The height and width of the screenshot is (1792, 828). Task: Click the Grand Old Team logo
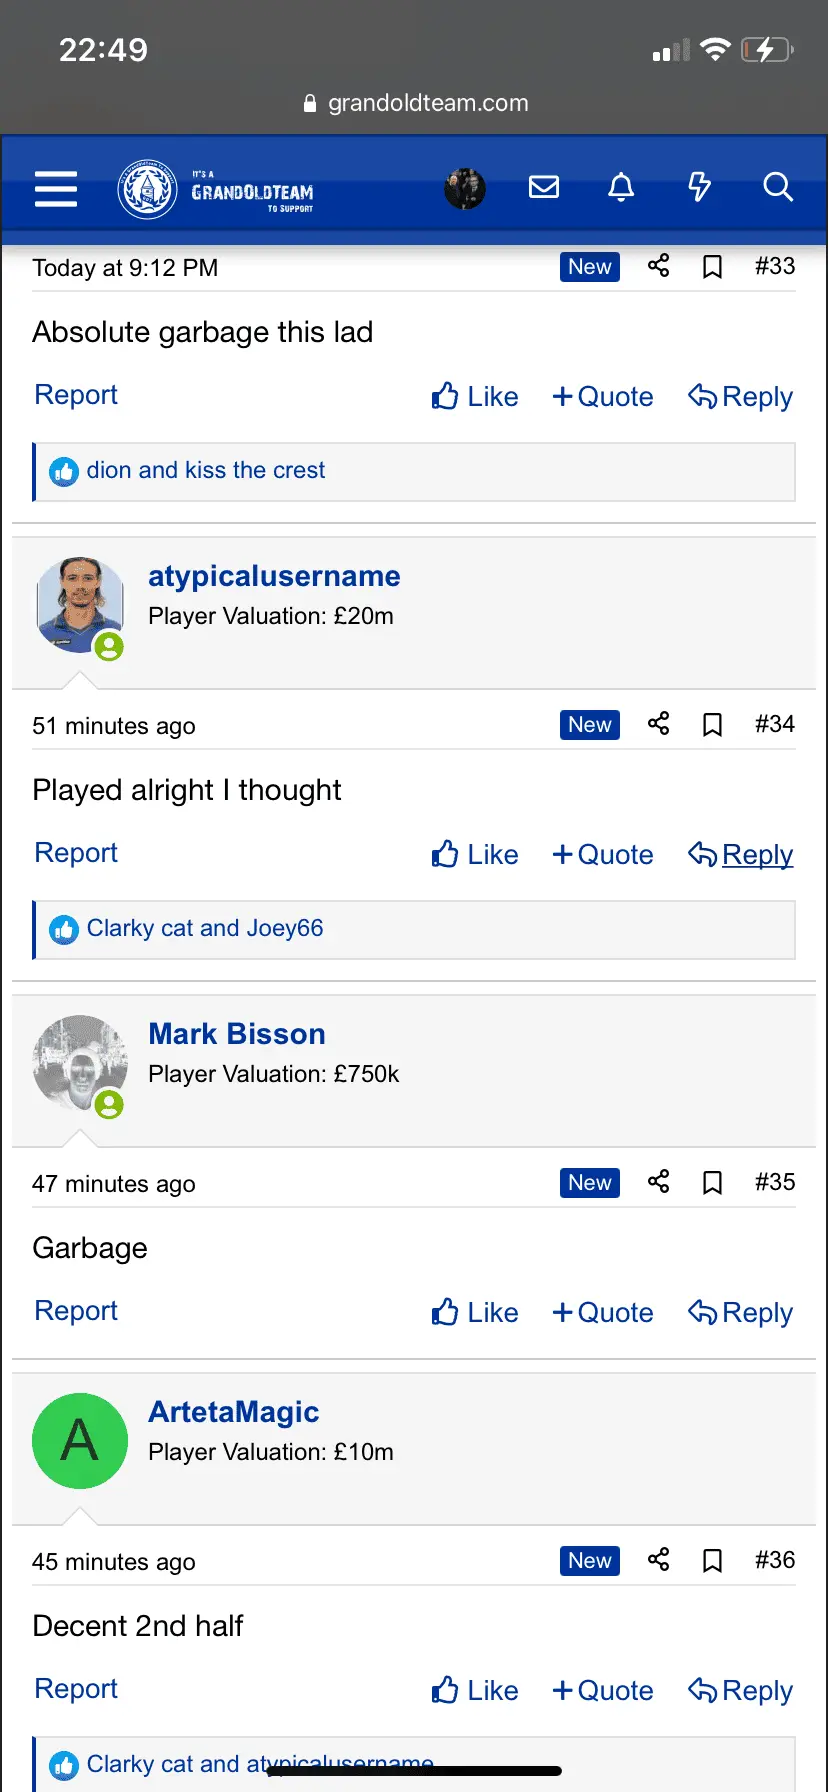pyautogui.click(x=216, y=189)
